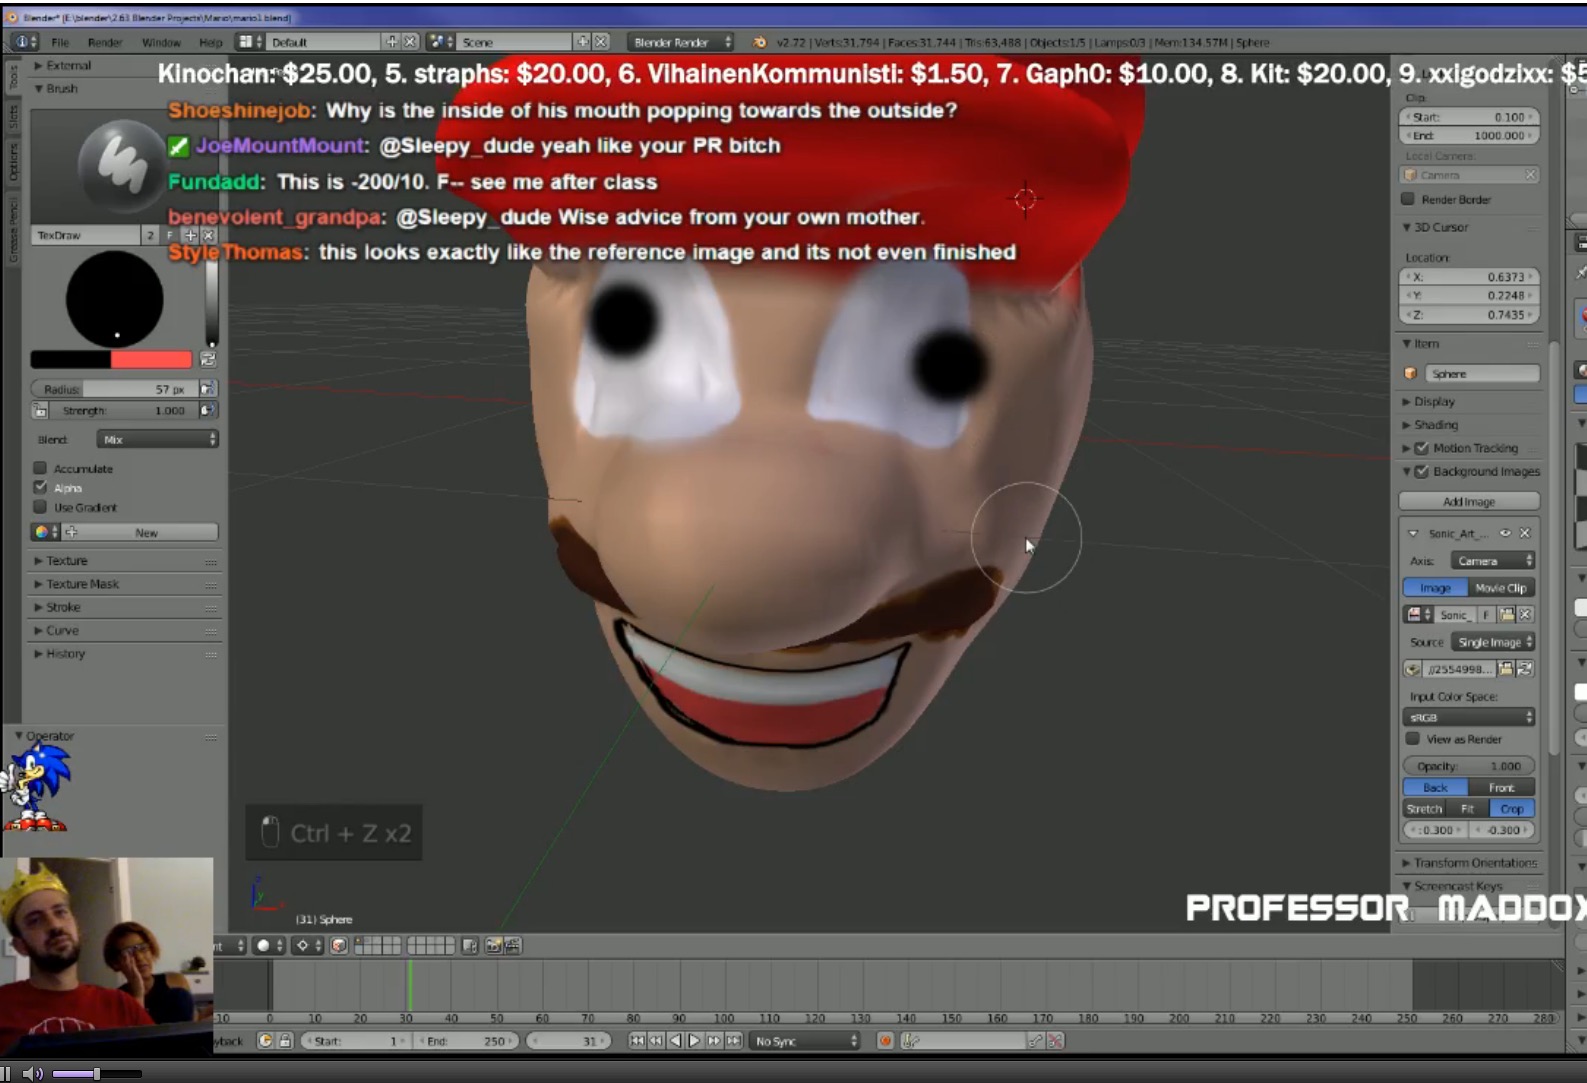
Task: Click the Blender logo icon in header
Action: (x=760, y=42)
